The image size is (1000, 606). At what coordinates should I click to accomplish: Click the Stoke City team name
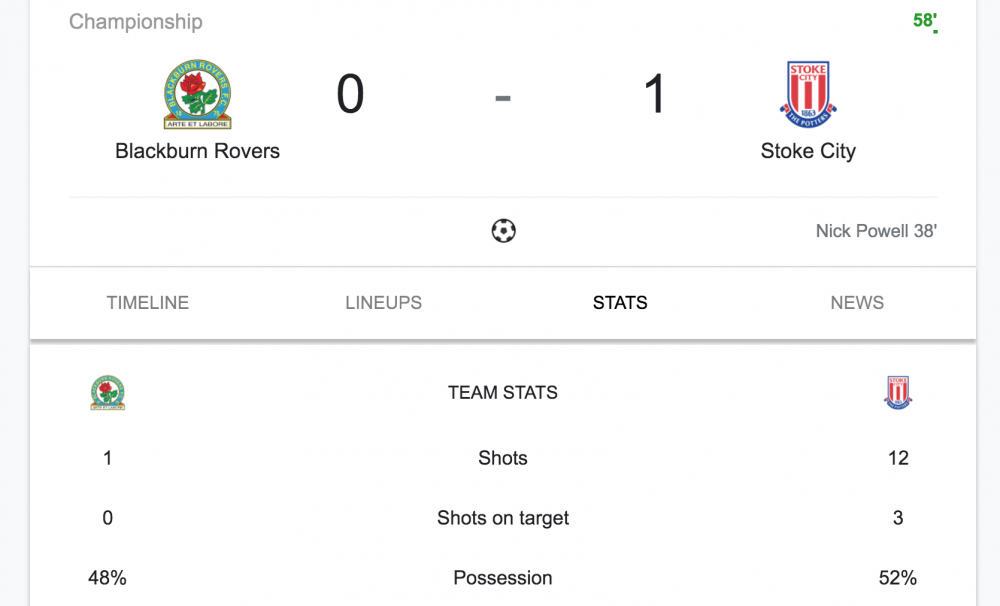tap(808, 151)
